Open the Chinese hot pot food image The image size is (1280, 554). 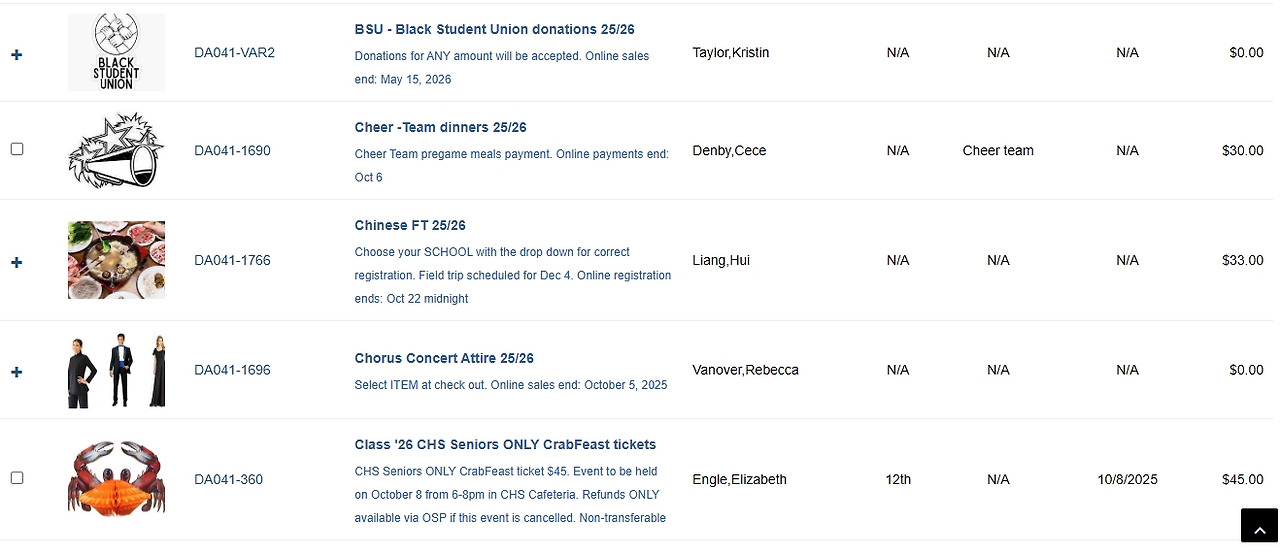(x=116, y=260)
